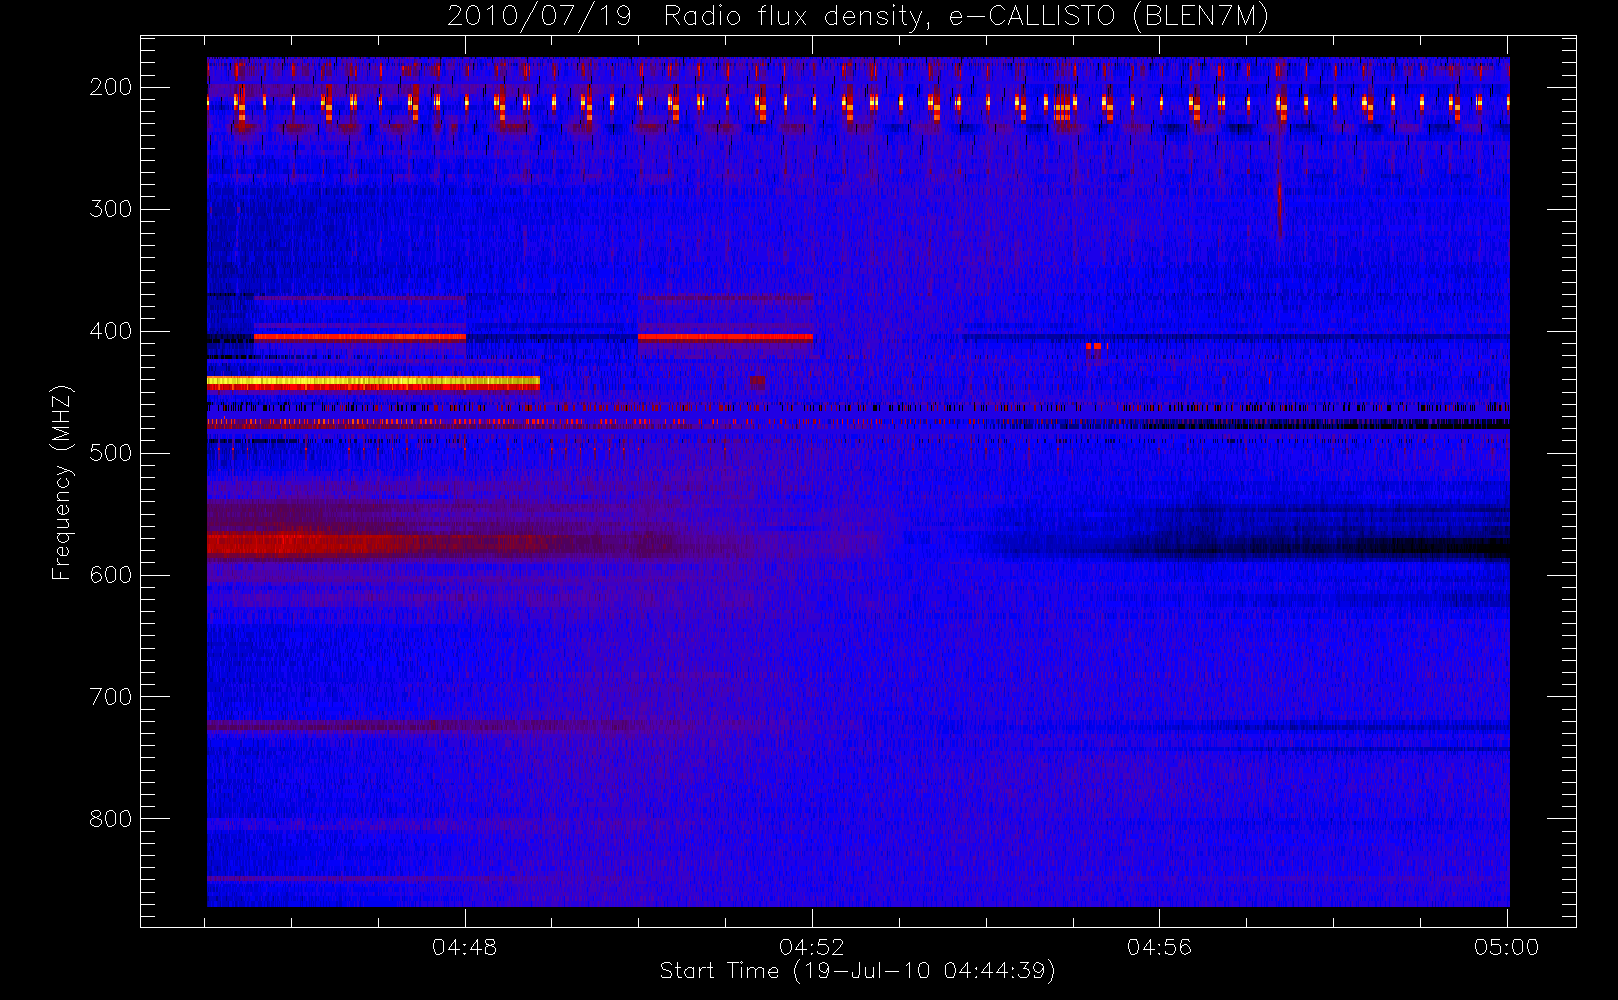Click the bright yellow emission band near 440 MHz
The width and height of the screenshot is (1618, 1000).
click(373, 381)
